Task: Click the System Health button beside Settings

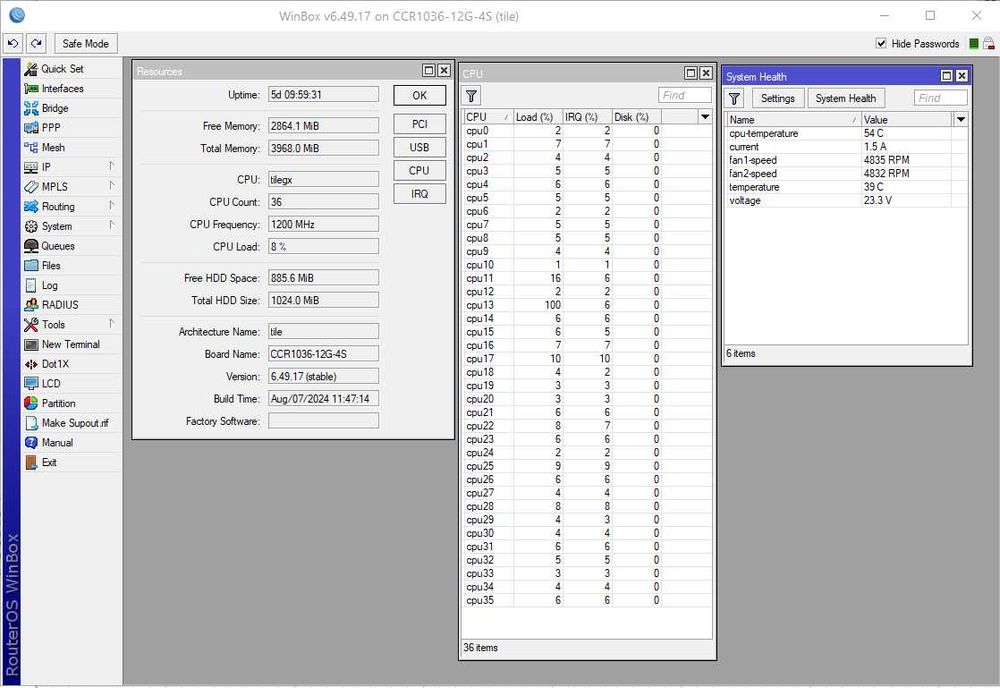Action: [x=846, y=98]
